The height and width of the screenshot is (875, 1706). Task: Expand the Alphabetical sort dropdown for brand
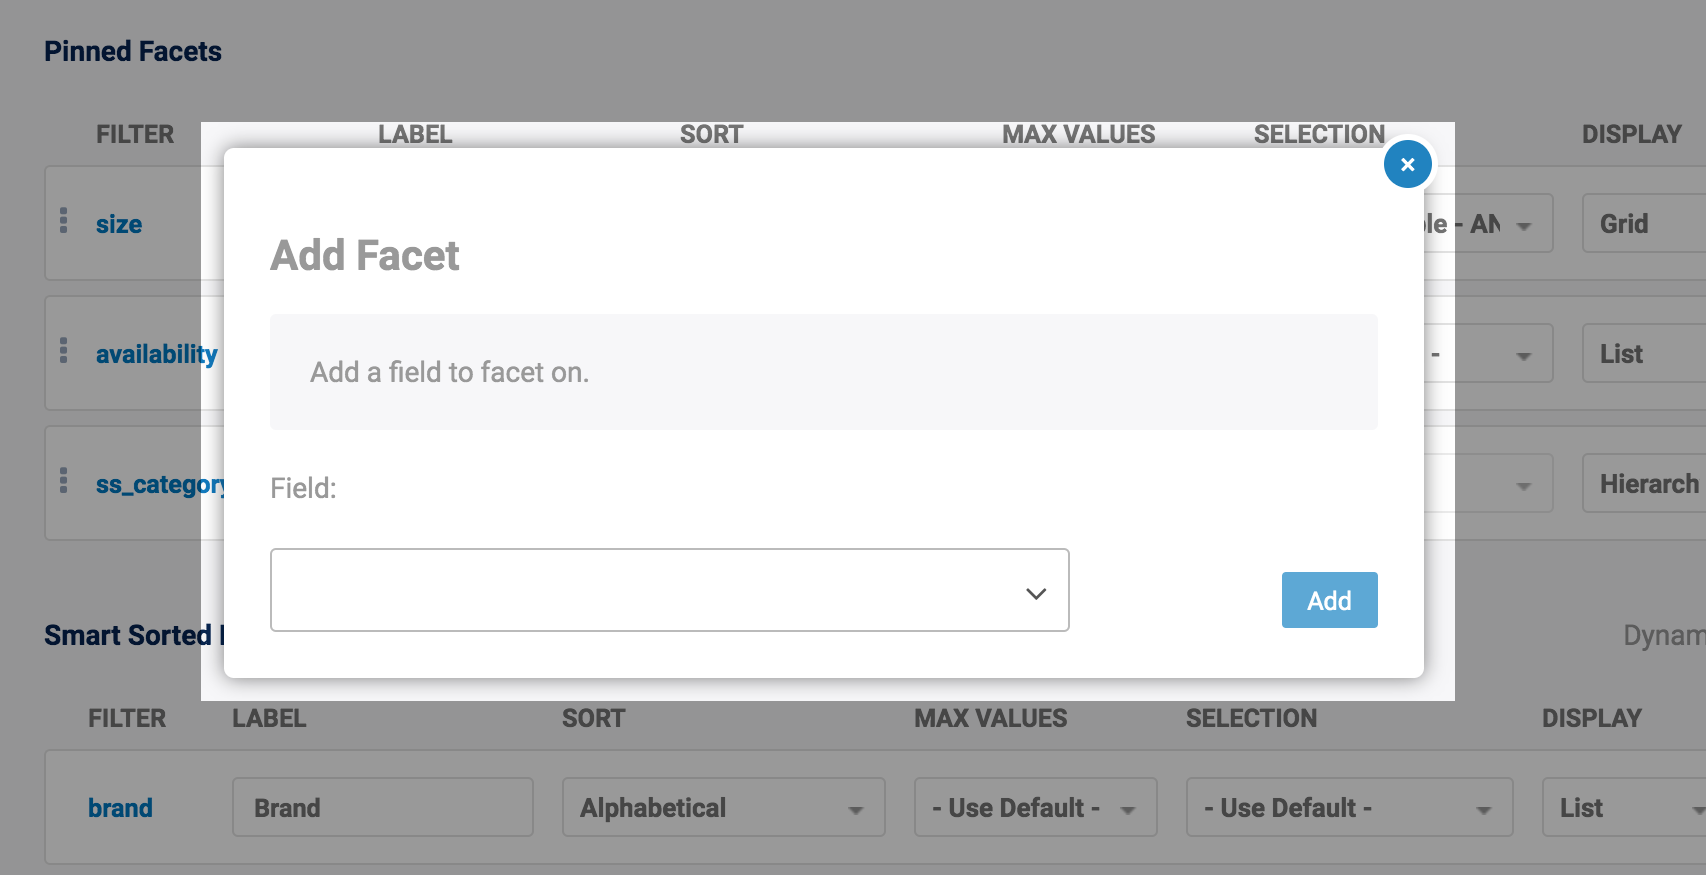pyautogui.click(x=723, y=808)
